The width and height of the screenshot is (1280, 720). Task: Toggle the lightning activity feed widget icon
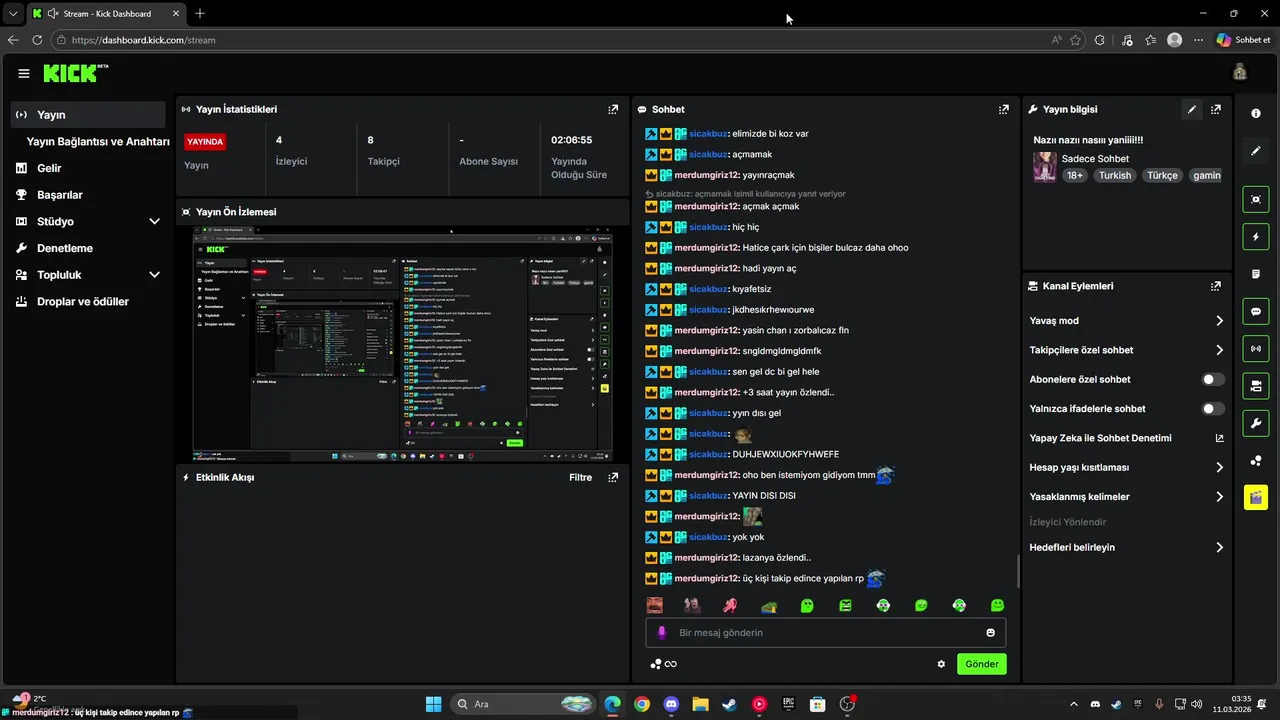(x=1256, y=237)
